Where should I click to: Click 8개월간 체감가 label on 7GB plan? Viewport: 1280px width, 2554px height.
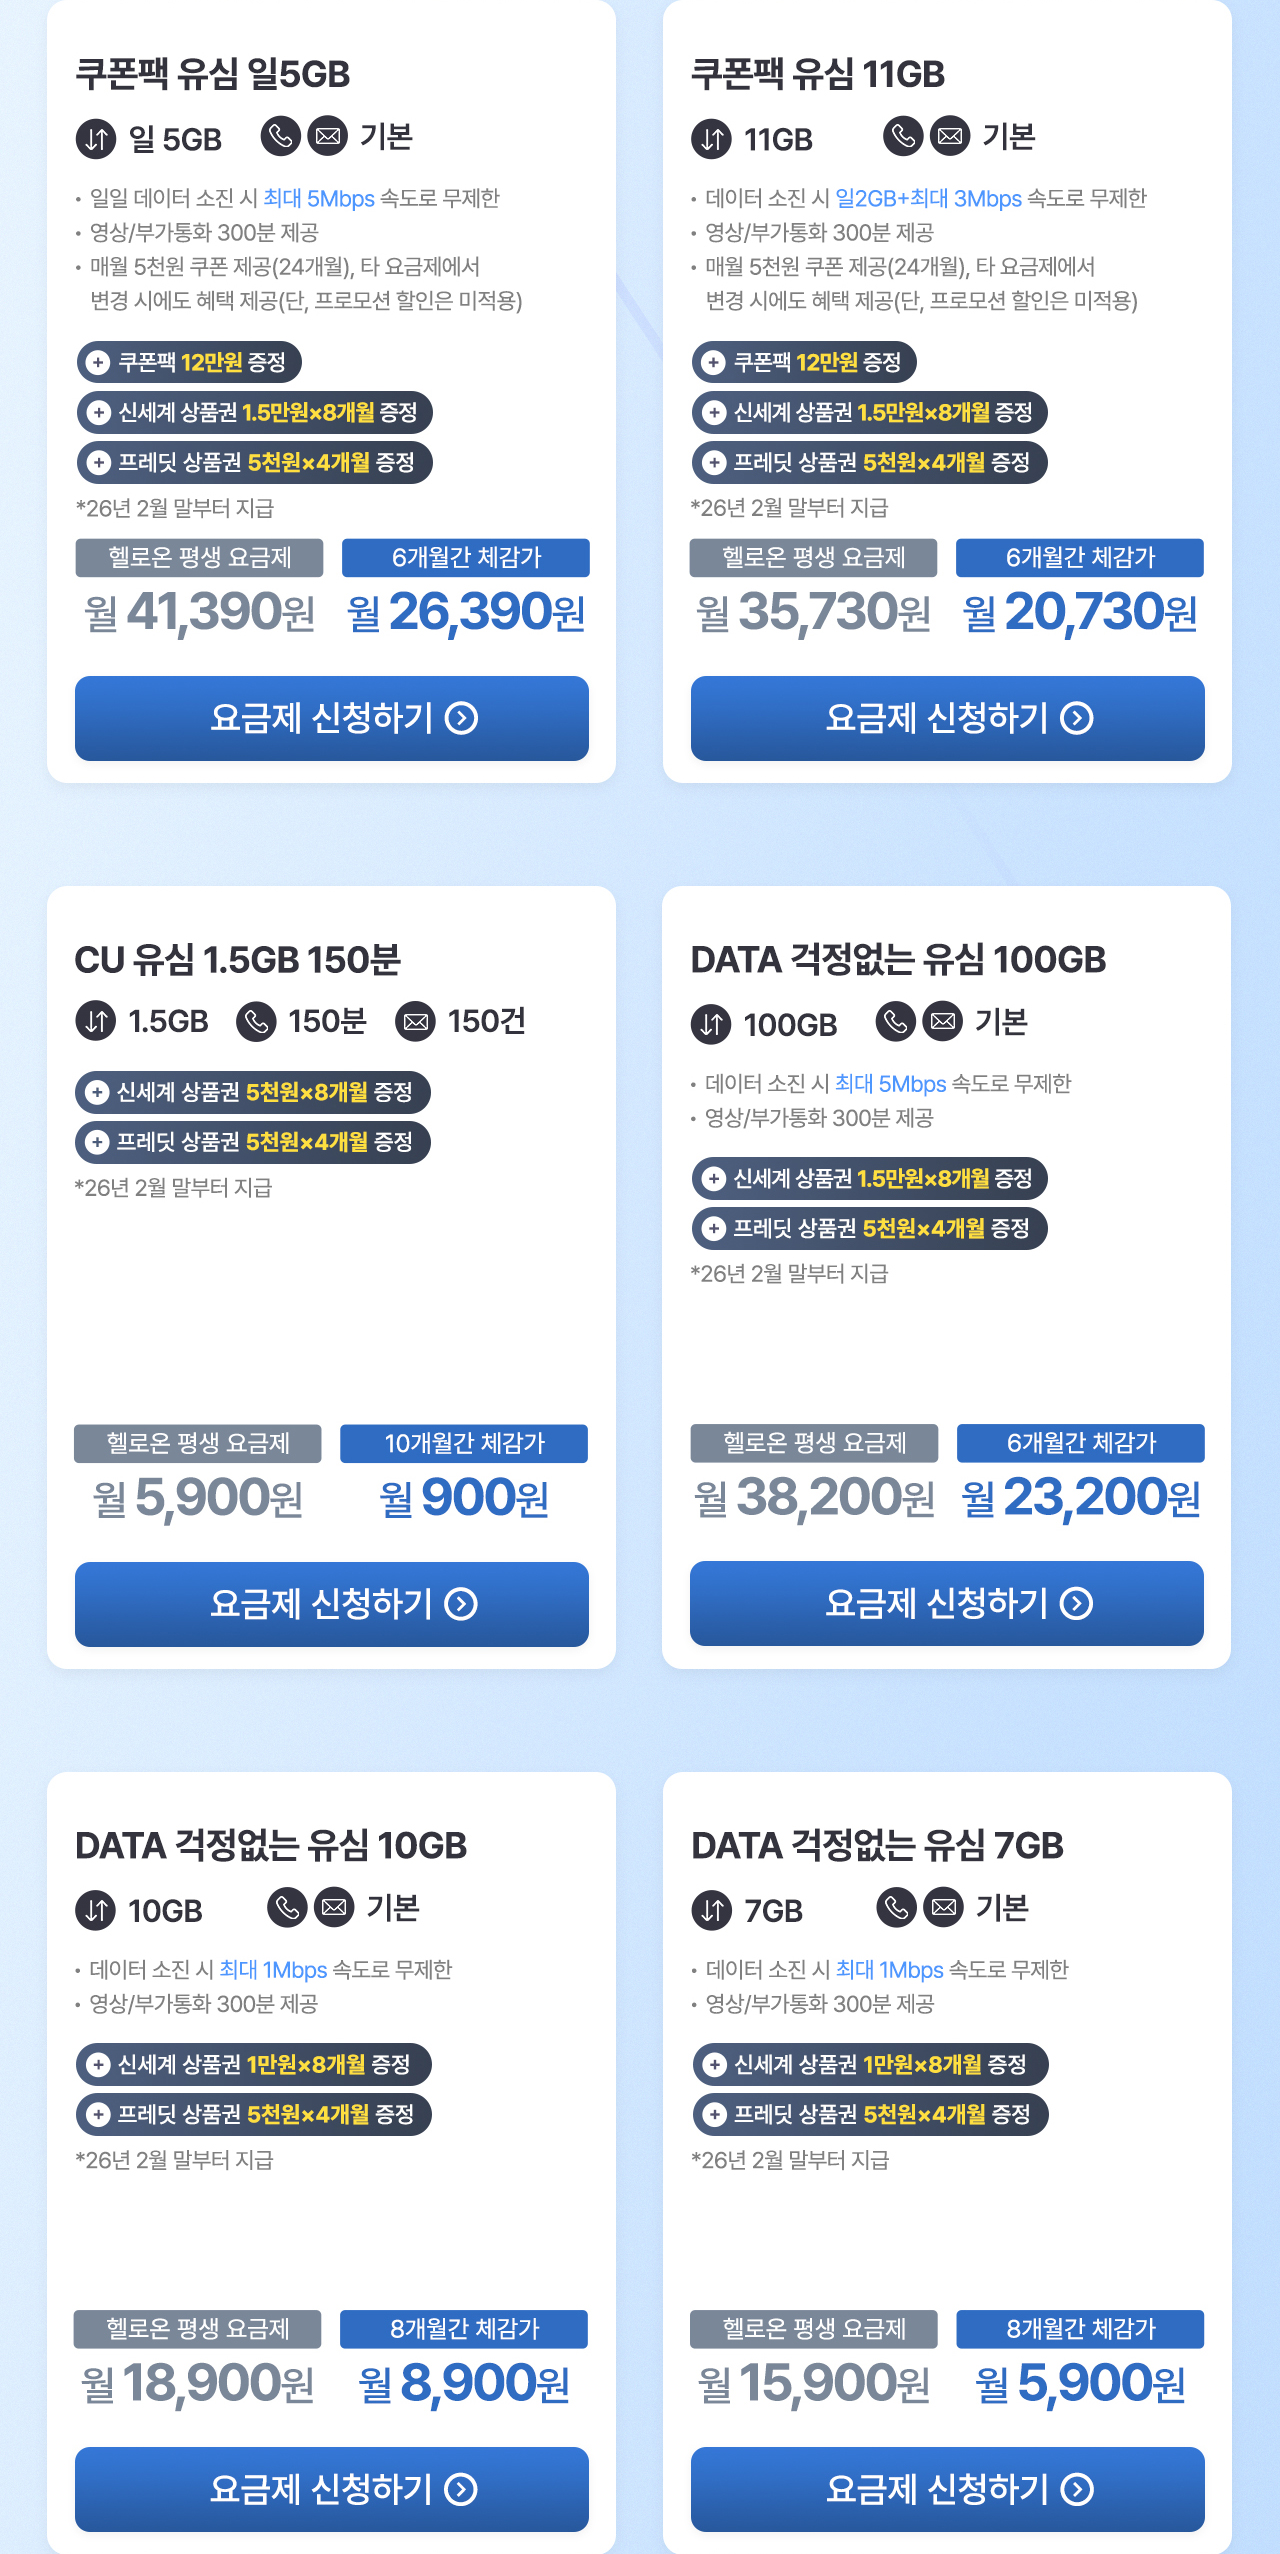[1080, 2329]
